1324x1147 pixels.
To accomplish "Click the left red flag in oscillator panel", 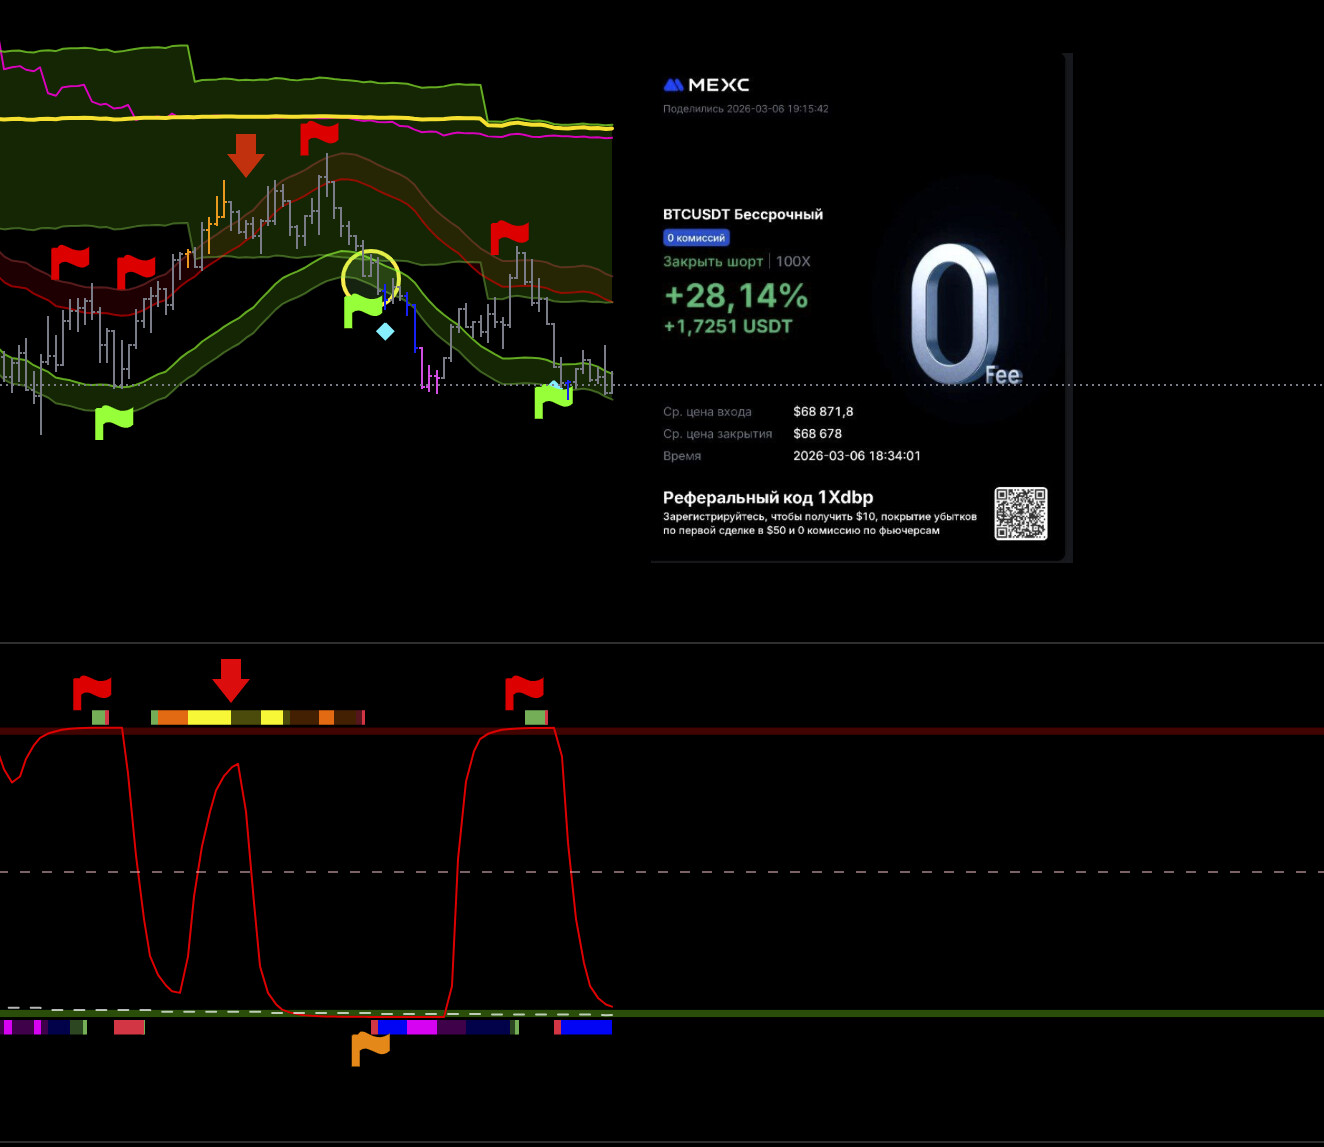I will click(x=92, y=691).
